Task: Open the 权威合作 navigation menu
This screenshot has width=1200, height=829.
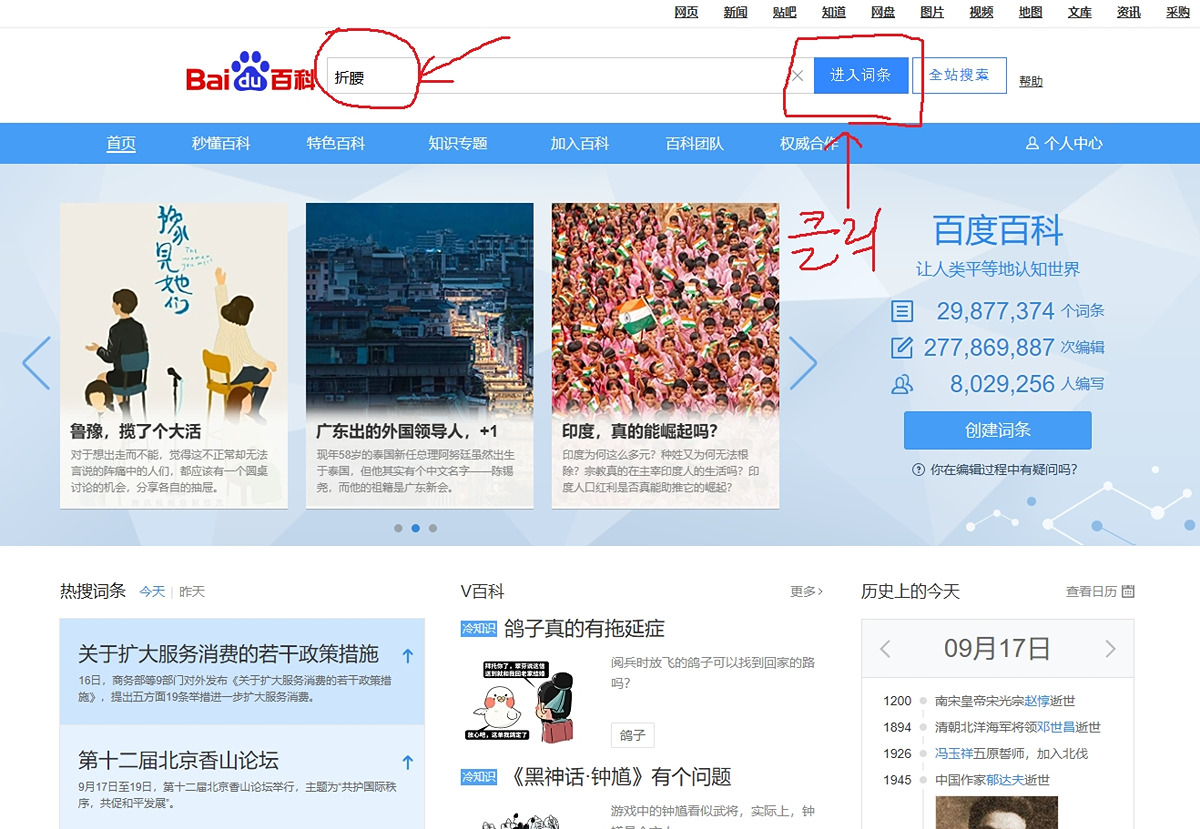Action: click(810, 143)
